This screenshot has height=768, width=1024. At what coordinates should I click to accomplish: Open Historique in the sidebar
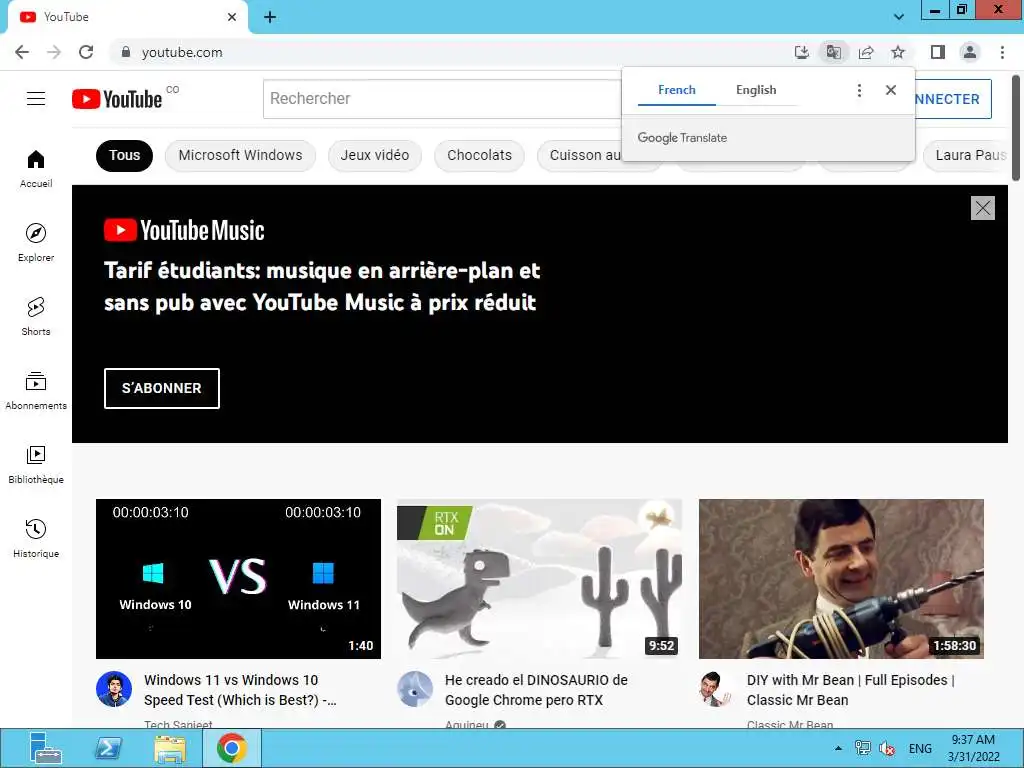click(x=36, y=538)
